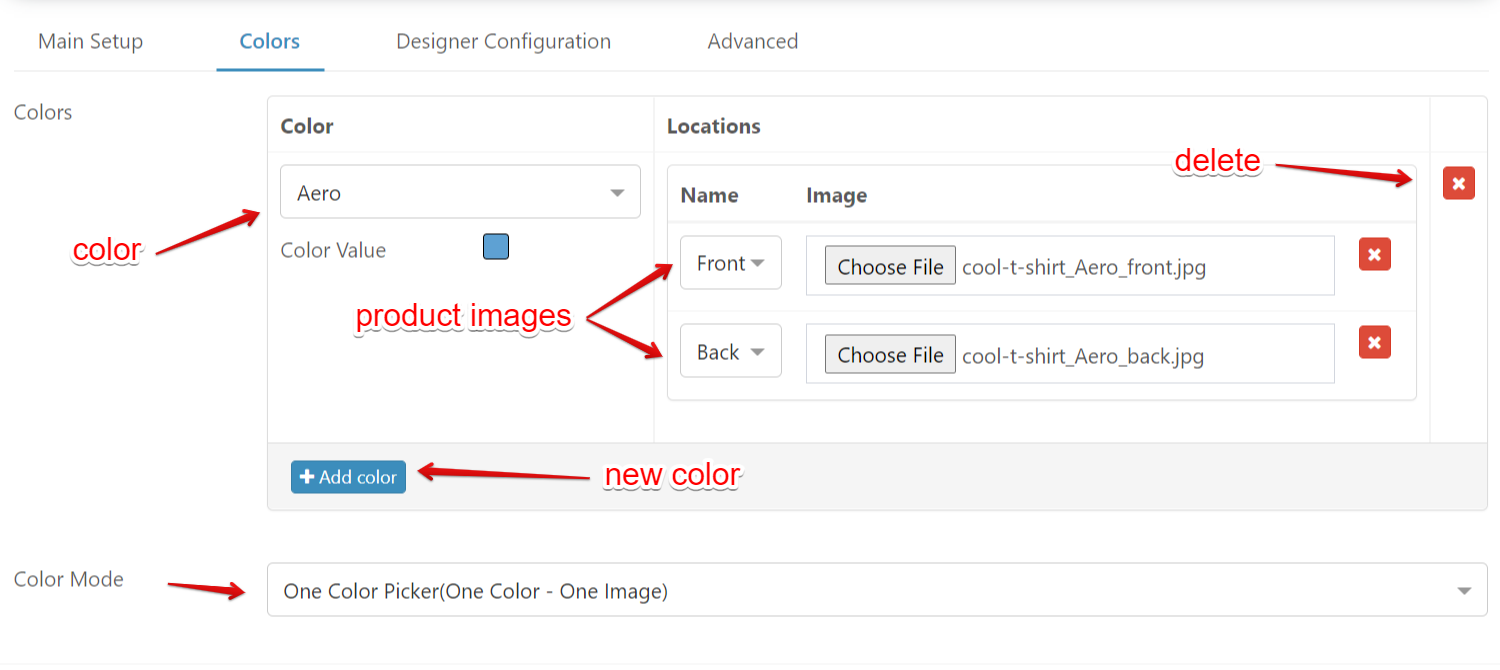Click the cool-t-shirt_Aero_back.jpg file name

(1082, 355)
